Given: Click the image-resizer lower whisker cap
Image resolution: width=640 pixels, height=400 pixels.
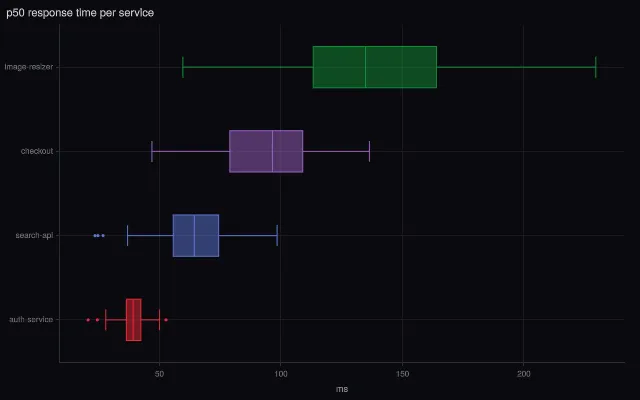Looking at the screenshot, I should pyautogui.click(x=183, y=67).
